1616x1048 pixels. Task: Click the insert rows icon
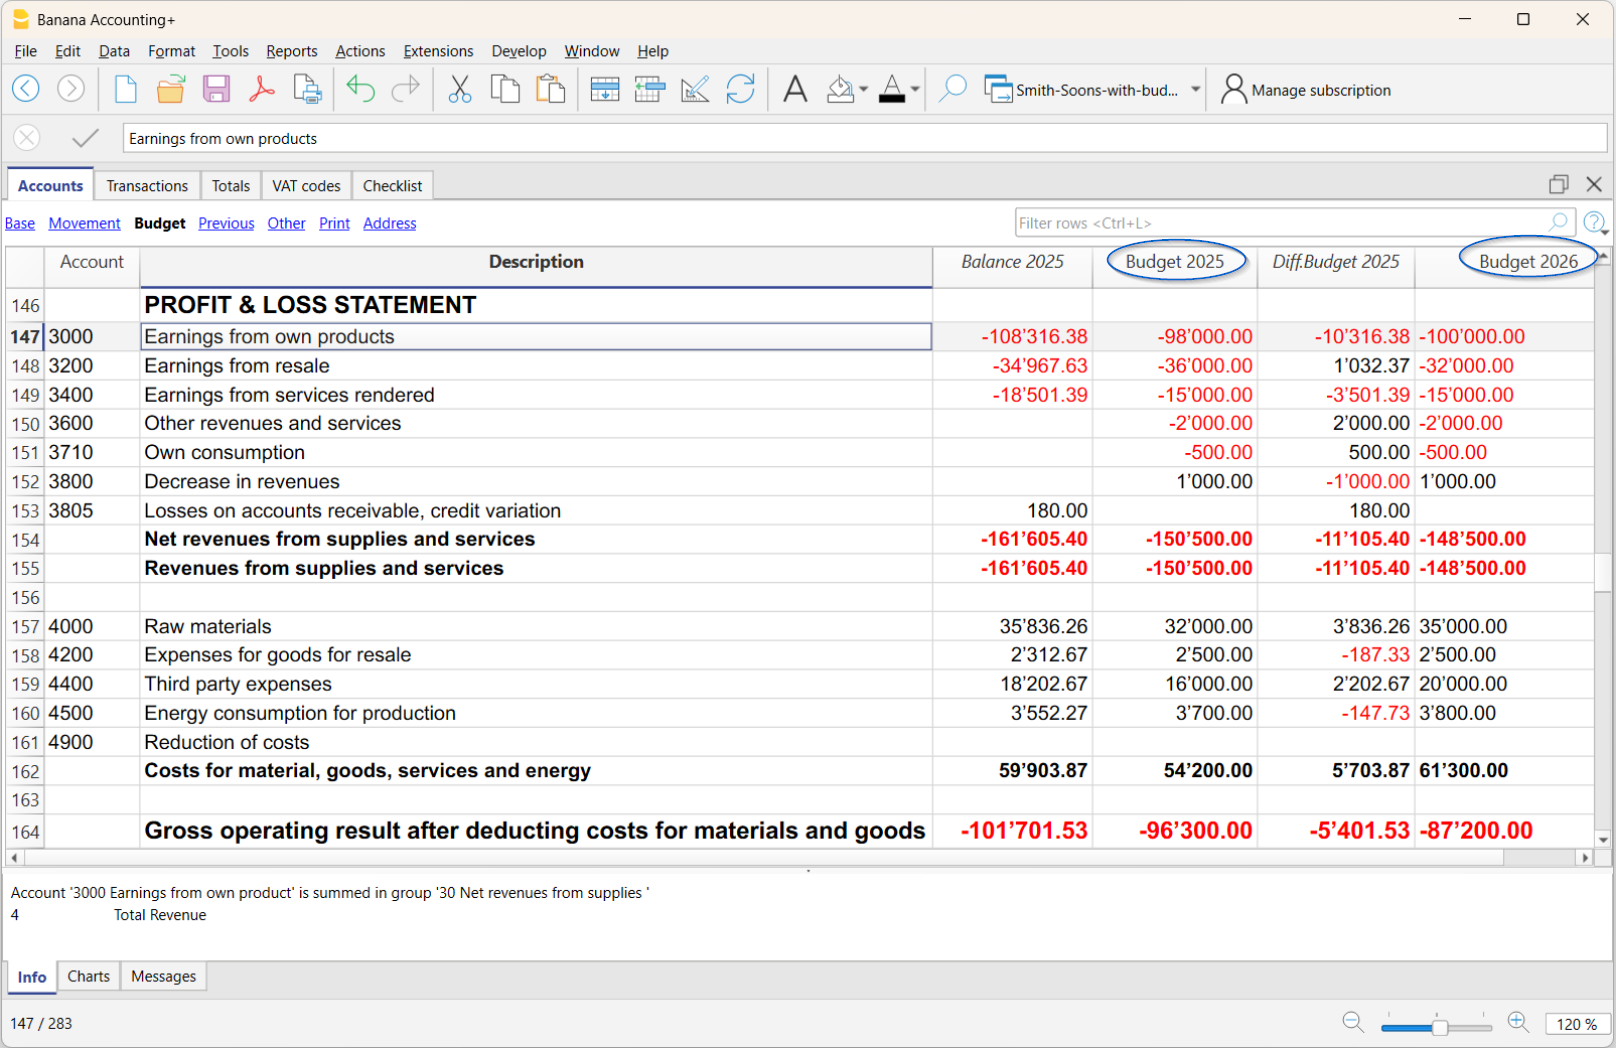click(605, 89)
